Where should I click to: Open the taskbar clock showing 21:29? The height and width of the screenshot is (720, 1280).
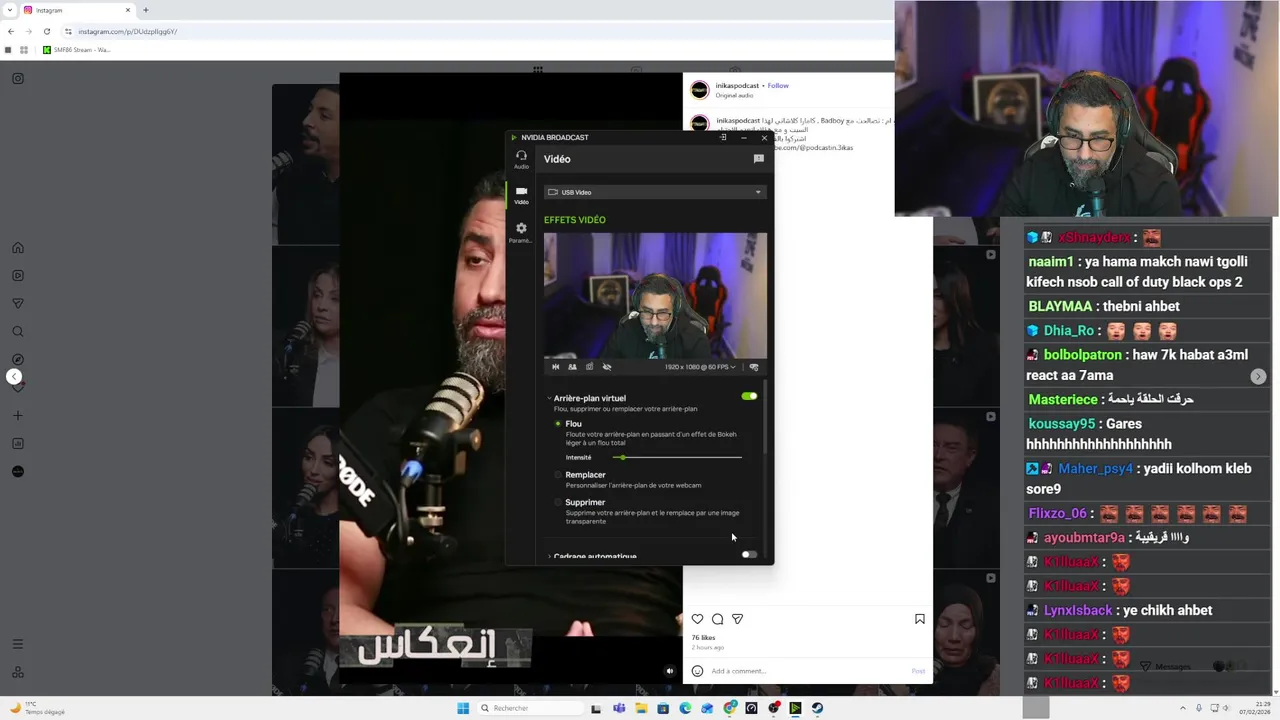pyautogui.click(x=1255, y=708)
